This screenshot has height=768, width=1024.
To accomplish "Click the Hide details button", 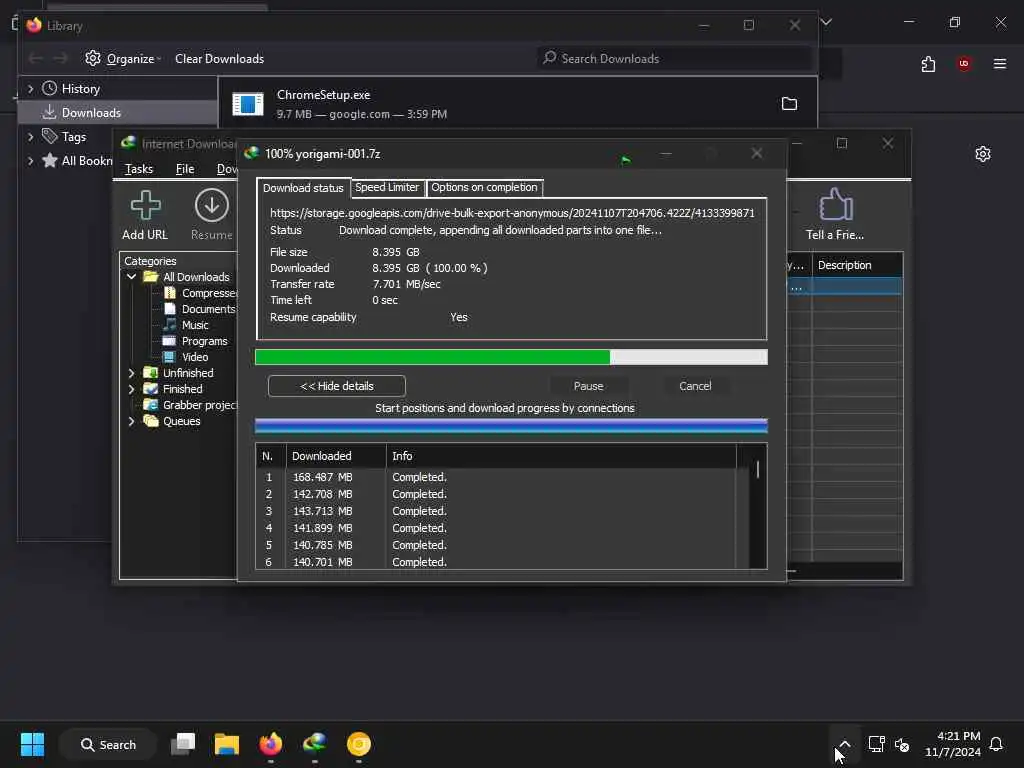I will pyautogui.click(x=336, y=386).
